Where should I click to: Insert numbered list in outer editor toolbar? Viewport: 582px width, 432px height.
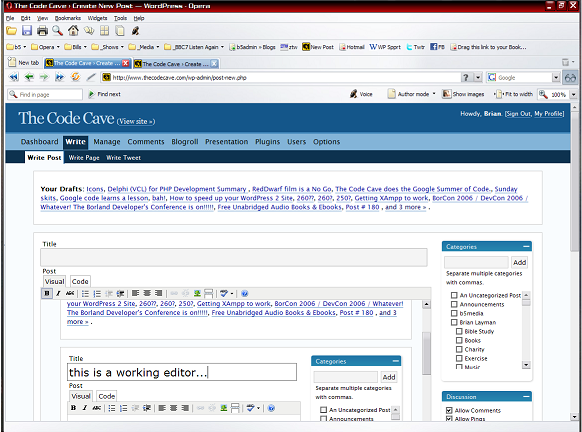[97, 294]
